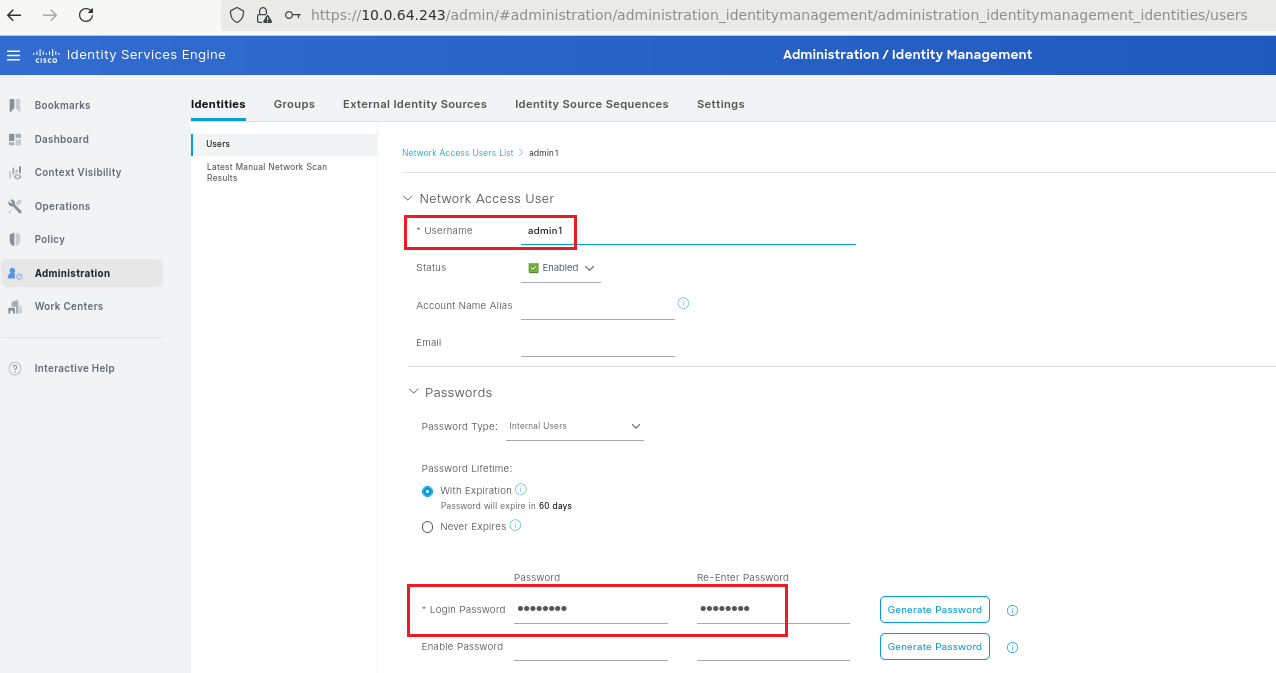Open the hamburger navigation menu
1276x673 pixels.
14,55
